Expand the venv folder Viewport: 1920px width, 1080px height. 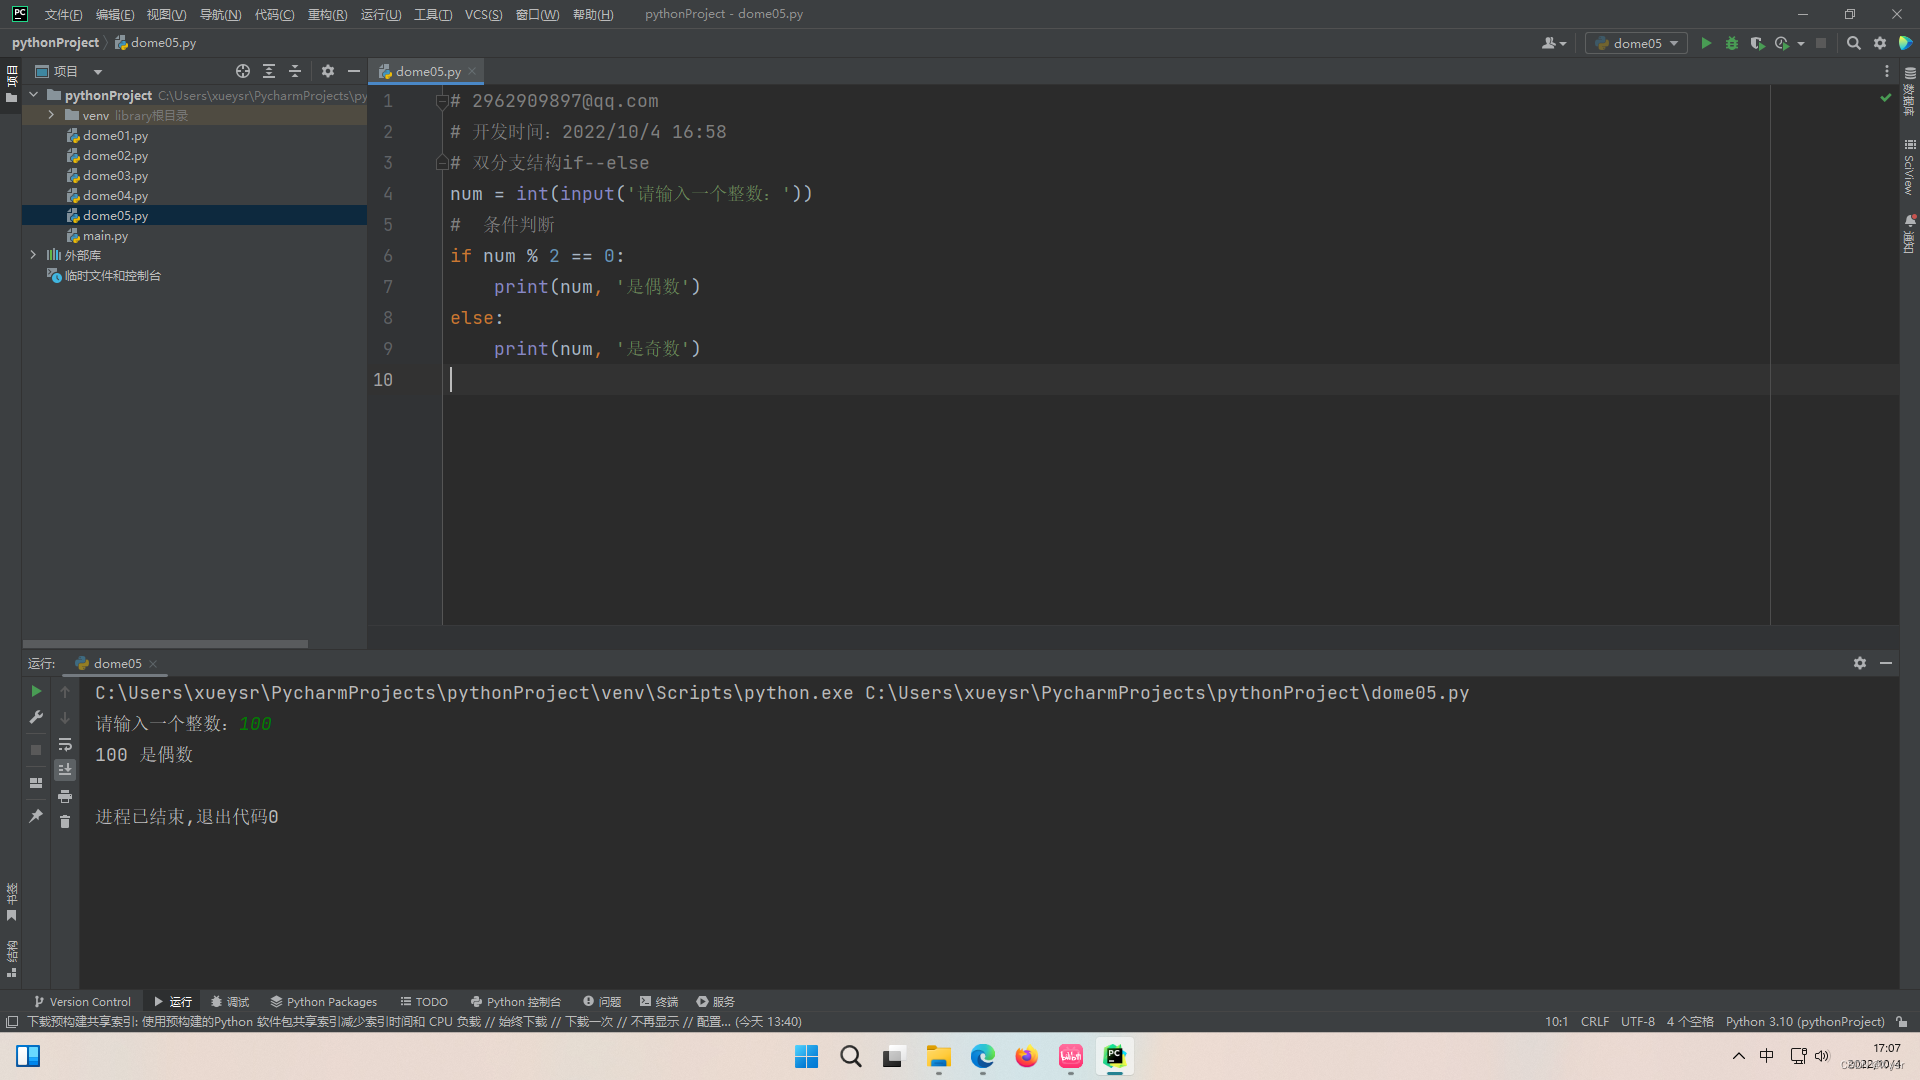[51, 115]
